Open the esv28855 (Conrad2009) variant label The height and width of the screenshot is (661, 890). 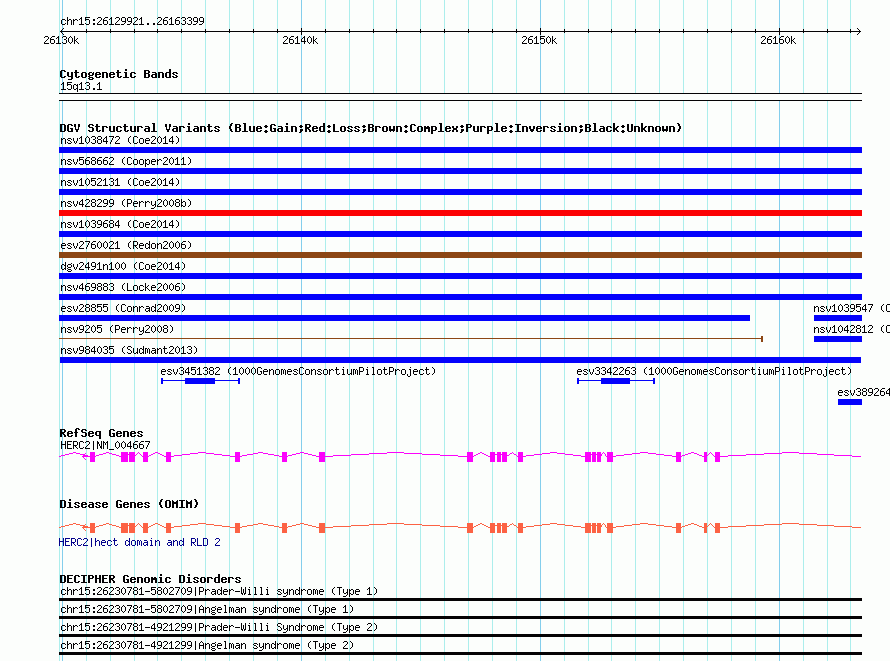point(123,308)
